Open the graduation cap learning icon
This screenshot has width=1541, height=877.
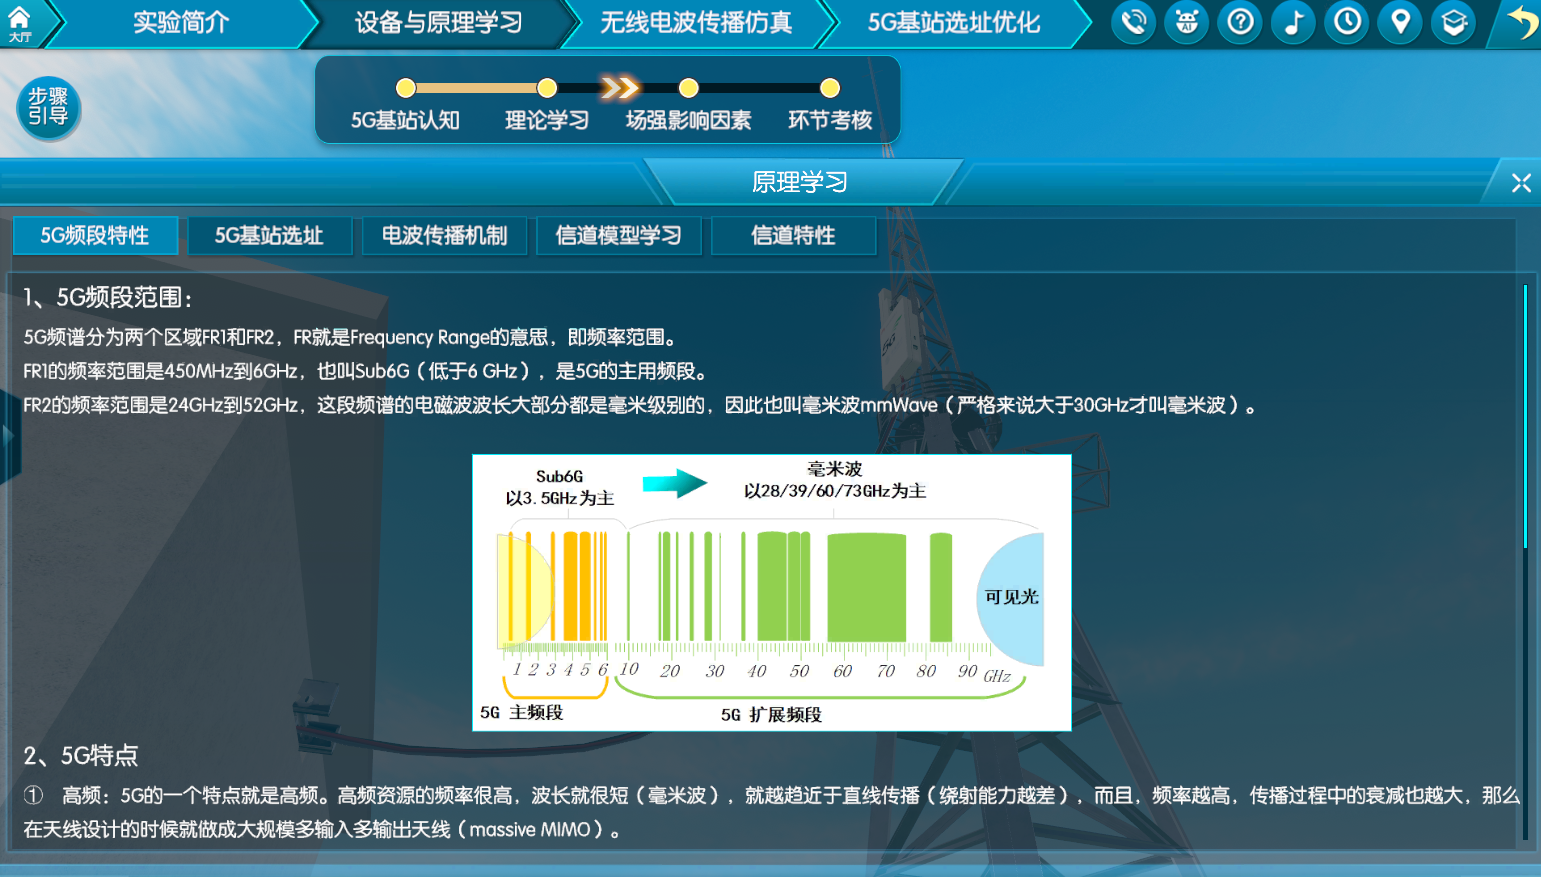(x=1454, y=22)
